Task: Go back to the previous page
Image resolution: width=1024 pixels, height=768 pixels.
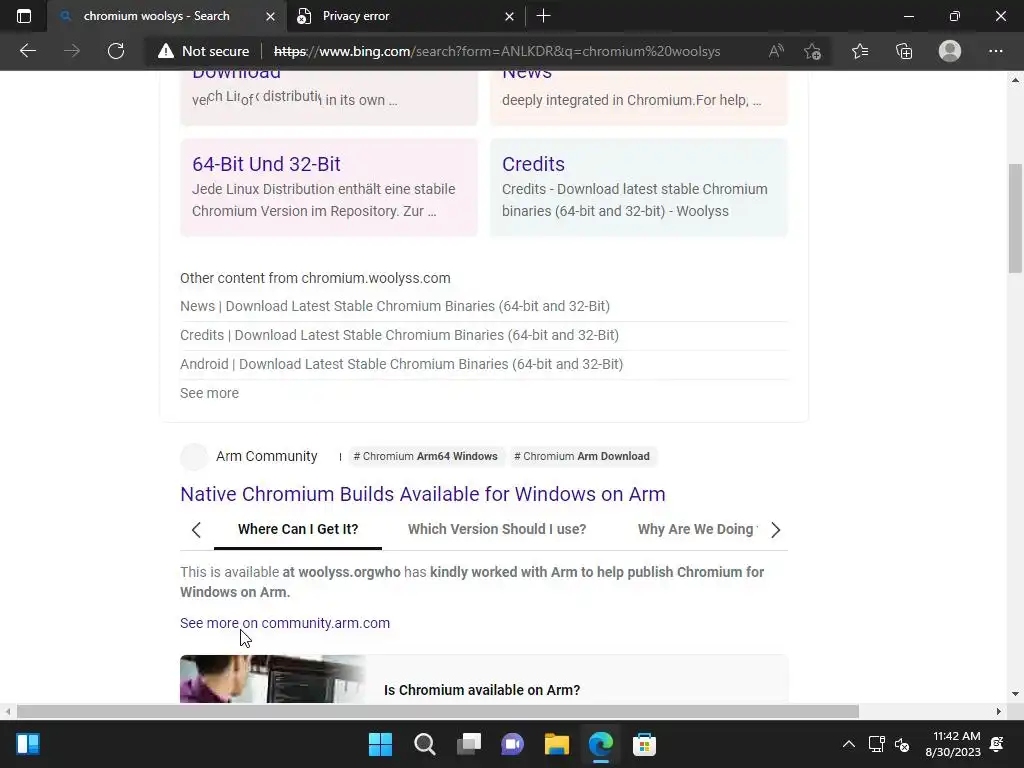Action: [x=27, y=51]
